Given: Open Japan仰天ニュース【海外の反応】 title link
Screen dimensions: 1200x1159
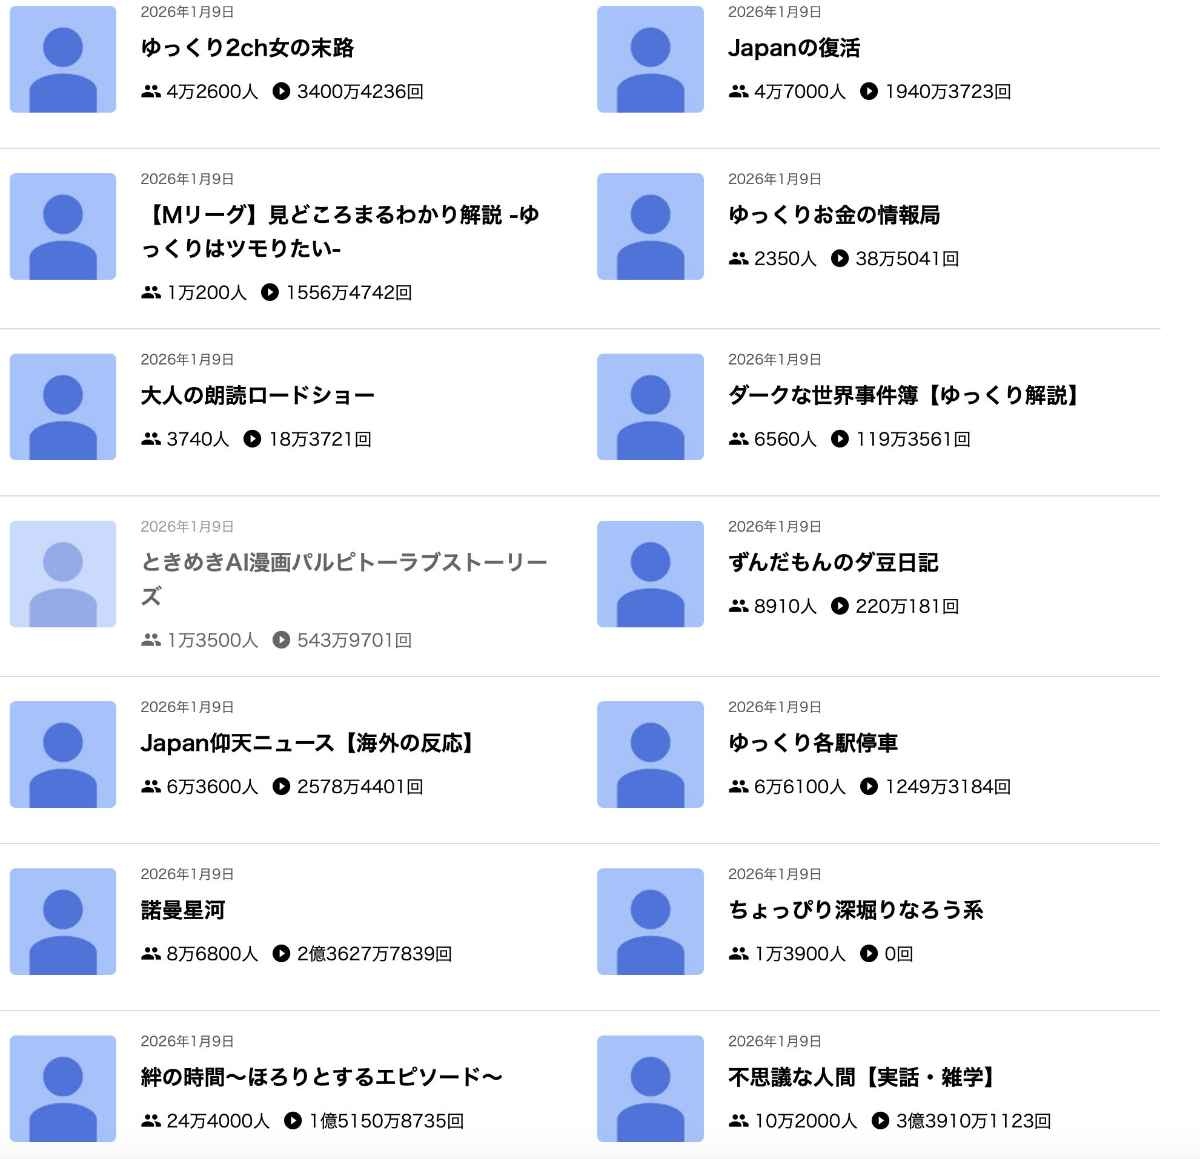Looking at the screenshot, I should click(x=309, y=743).
